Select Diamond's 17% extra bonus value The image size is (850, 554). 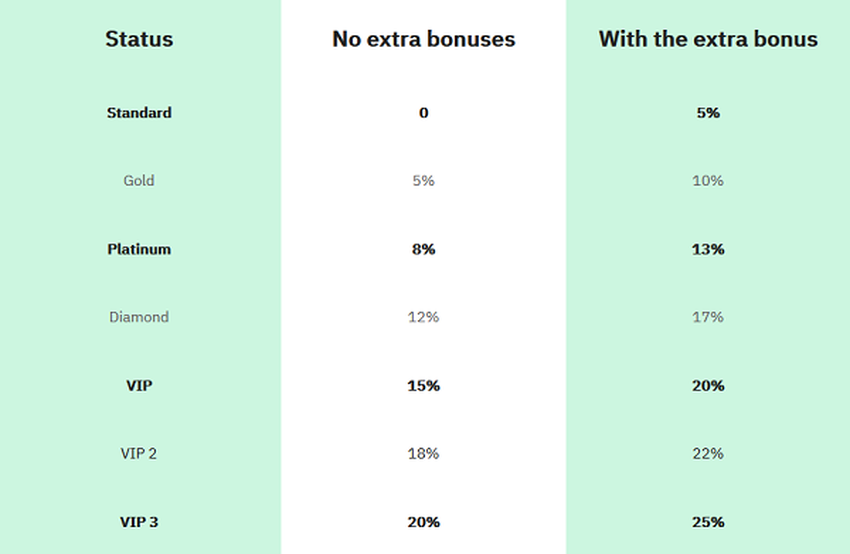click(x=708, y=317)
